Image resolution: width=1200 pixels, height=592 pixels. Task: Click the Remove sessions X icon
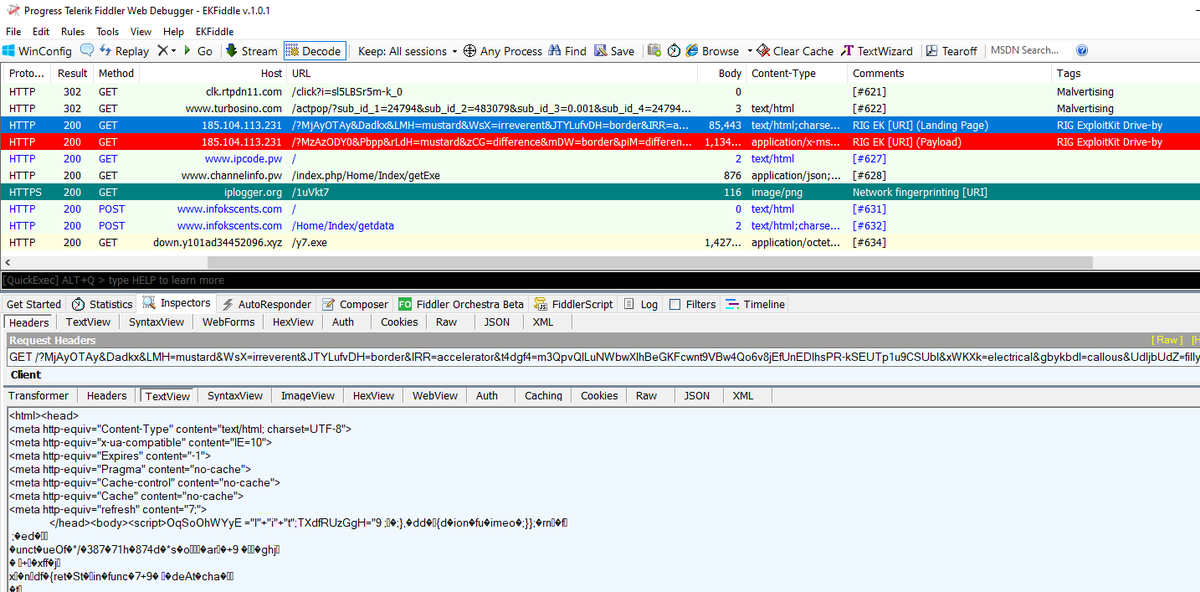click(x=163, y=51)
